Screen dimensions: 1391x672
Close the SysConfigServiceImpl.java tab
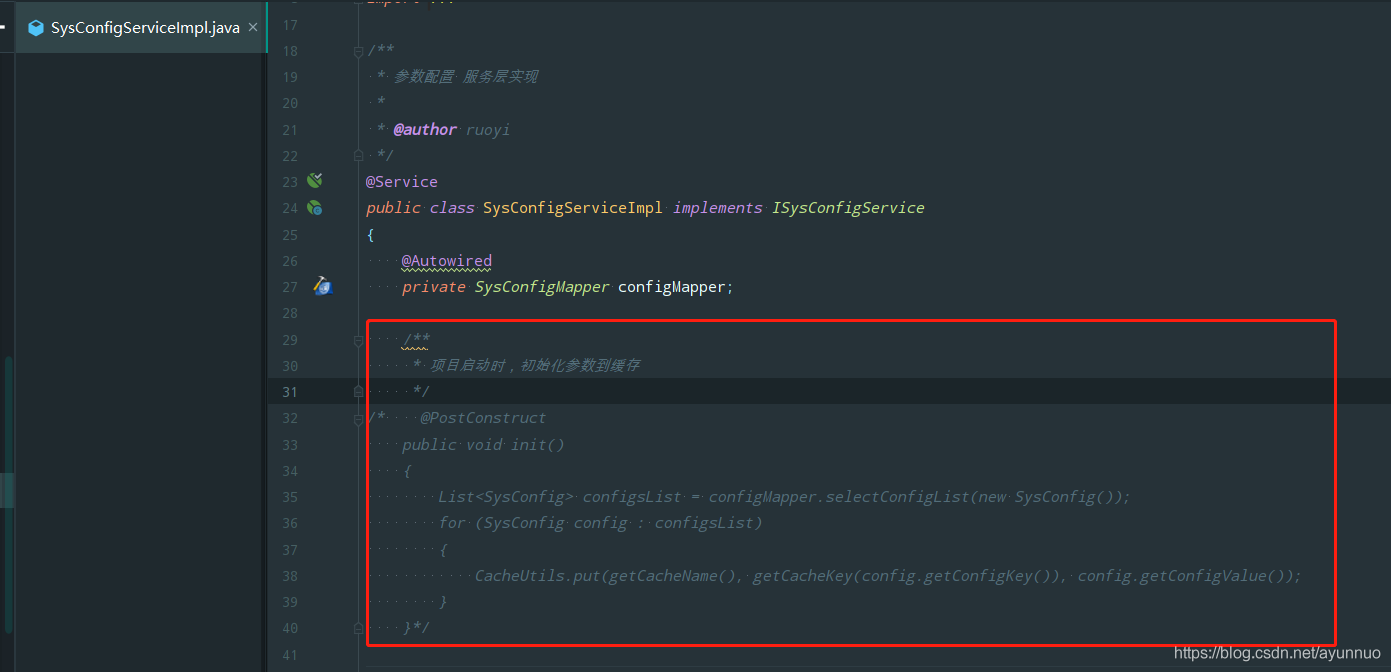253,27
